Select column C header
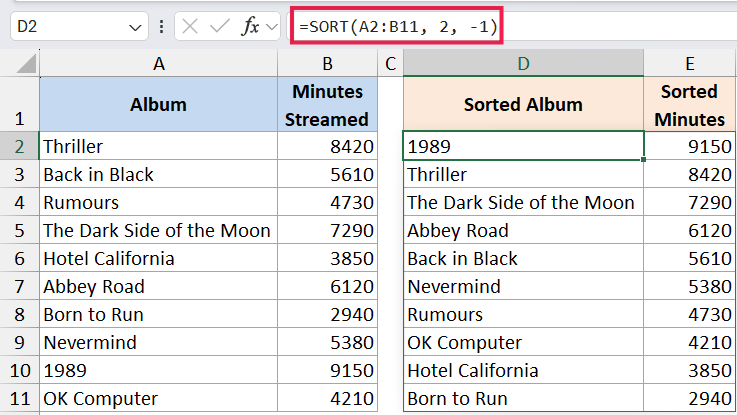The image size is (737, 415). pyautogui.click(x=391, y=63)
